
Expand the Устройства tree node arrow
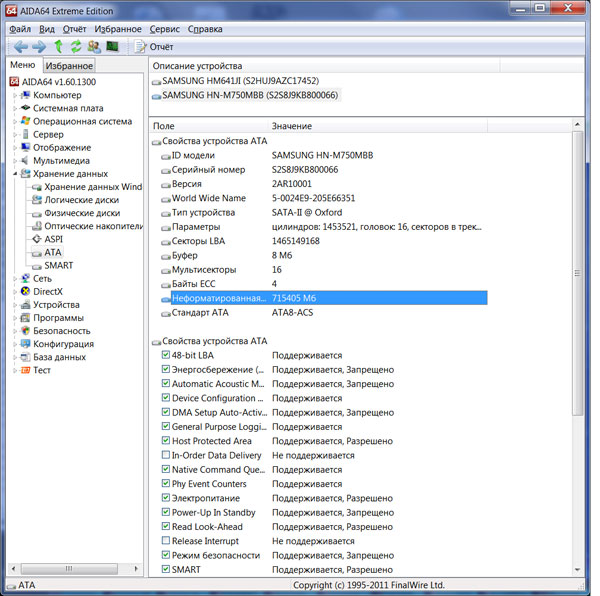(x=15, y=305)
